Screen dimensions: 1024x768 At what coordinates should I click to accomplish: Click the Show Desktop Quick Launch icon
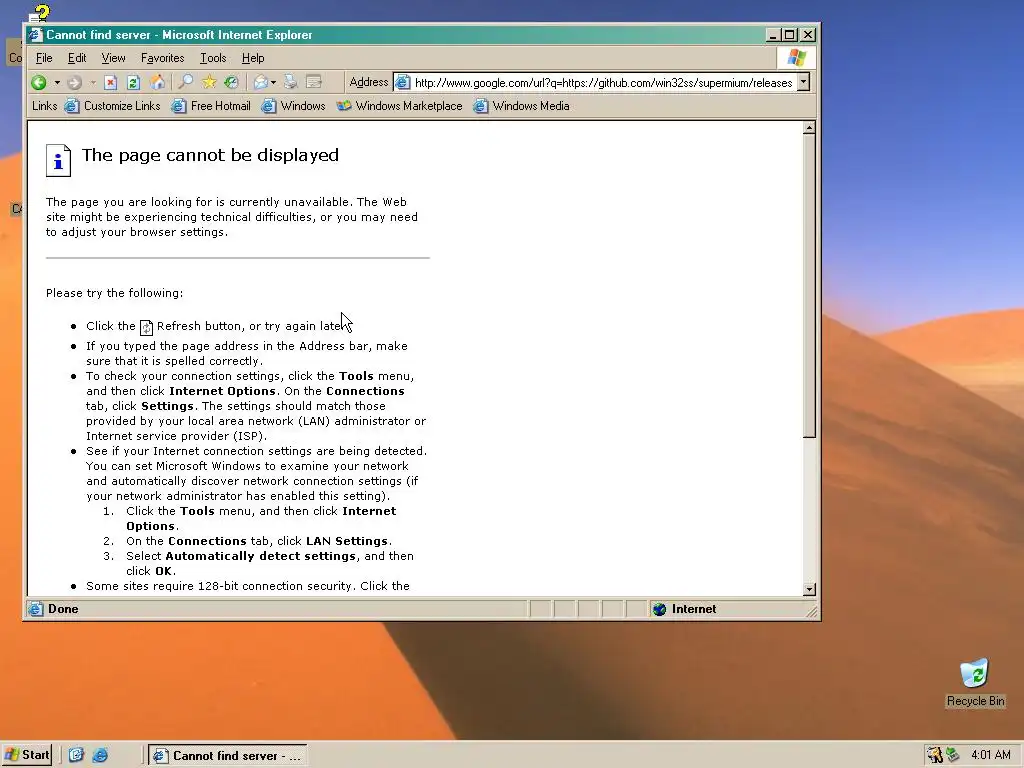(76, 755)
